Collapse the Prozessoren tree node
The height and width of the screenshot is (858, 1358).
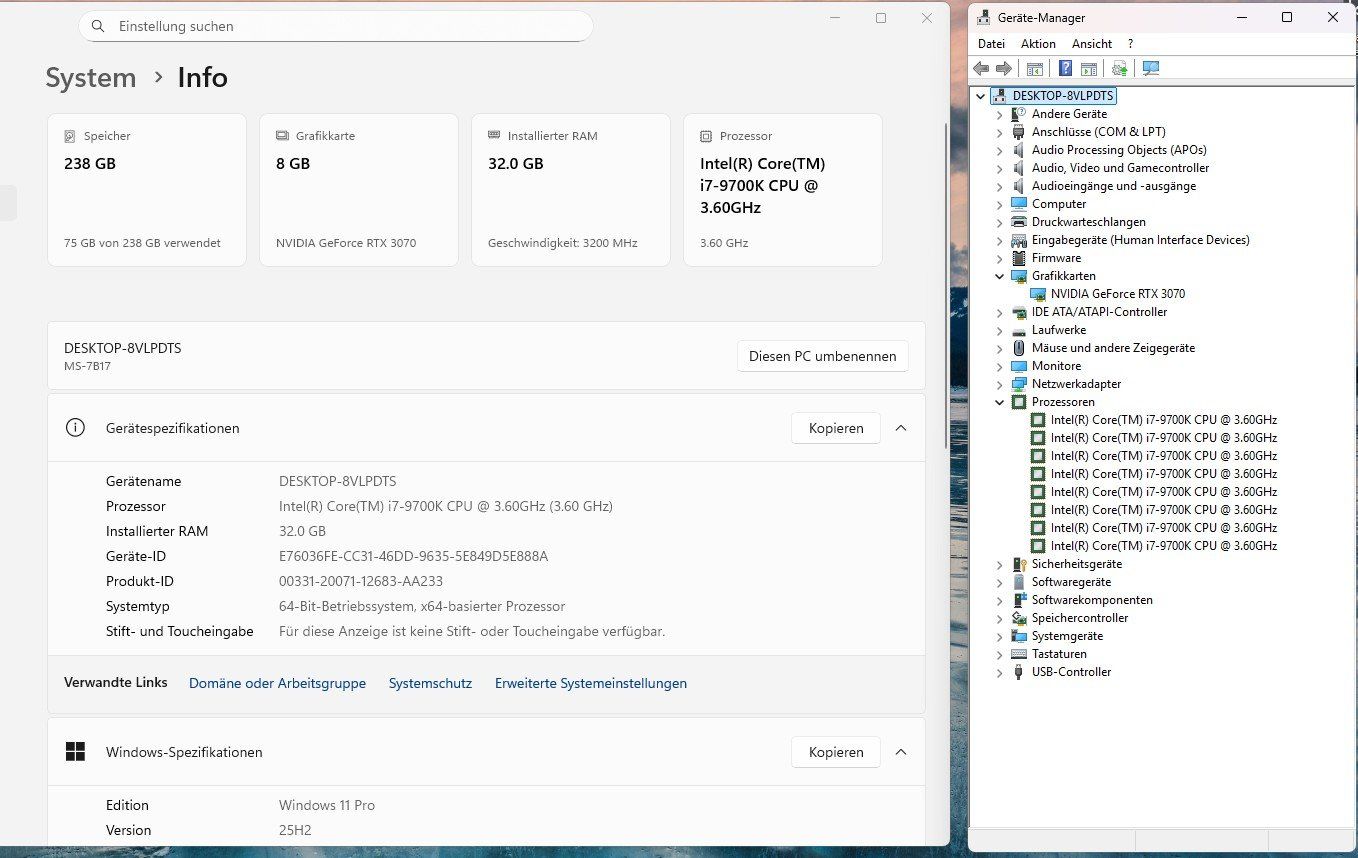(999, 402)
